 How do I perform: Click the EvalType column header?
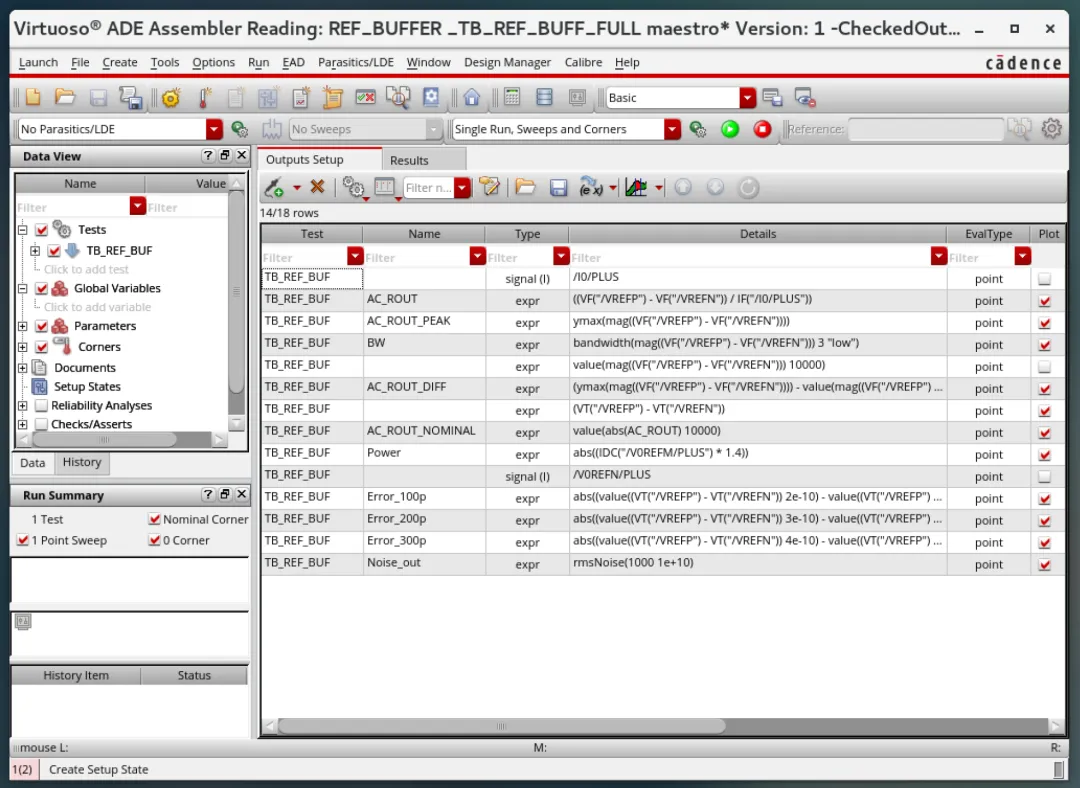(x=988, y=234)
